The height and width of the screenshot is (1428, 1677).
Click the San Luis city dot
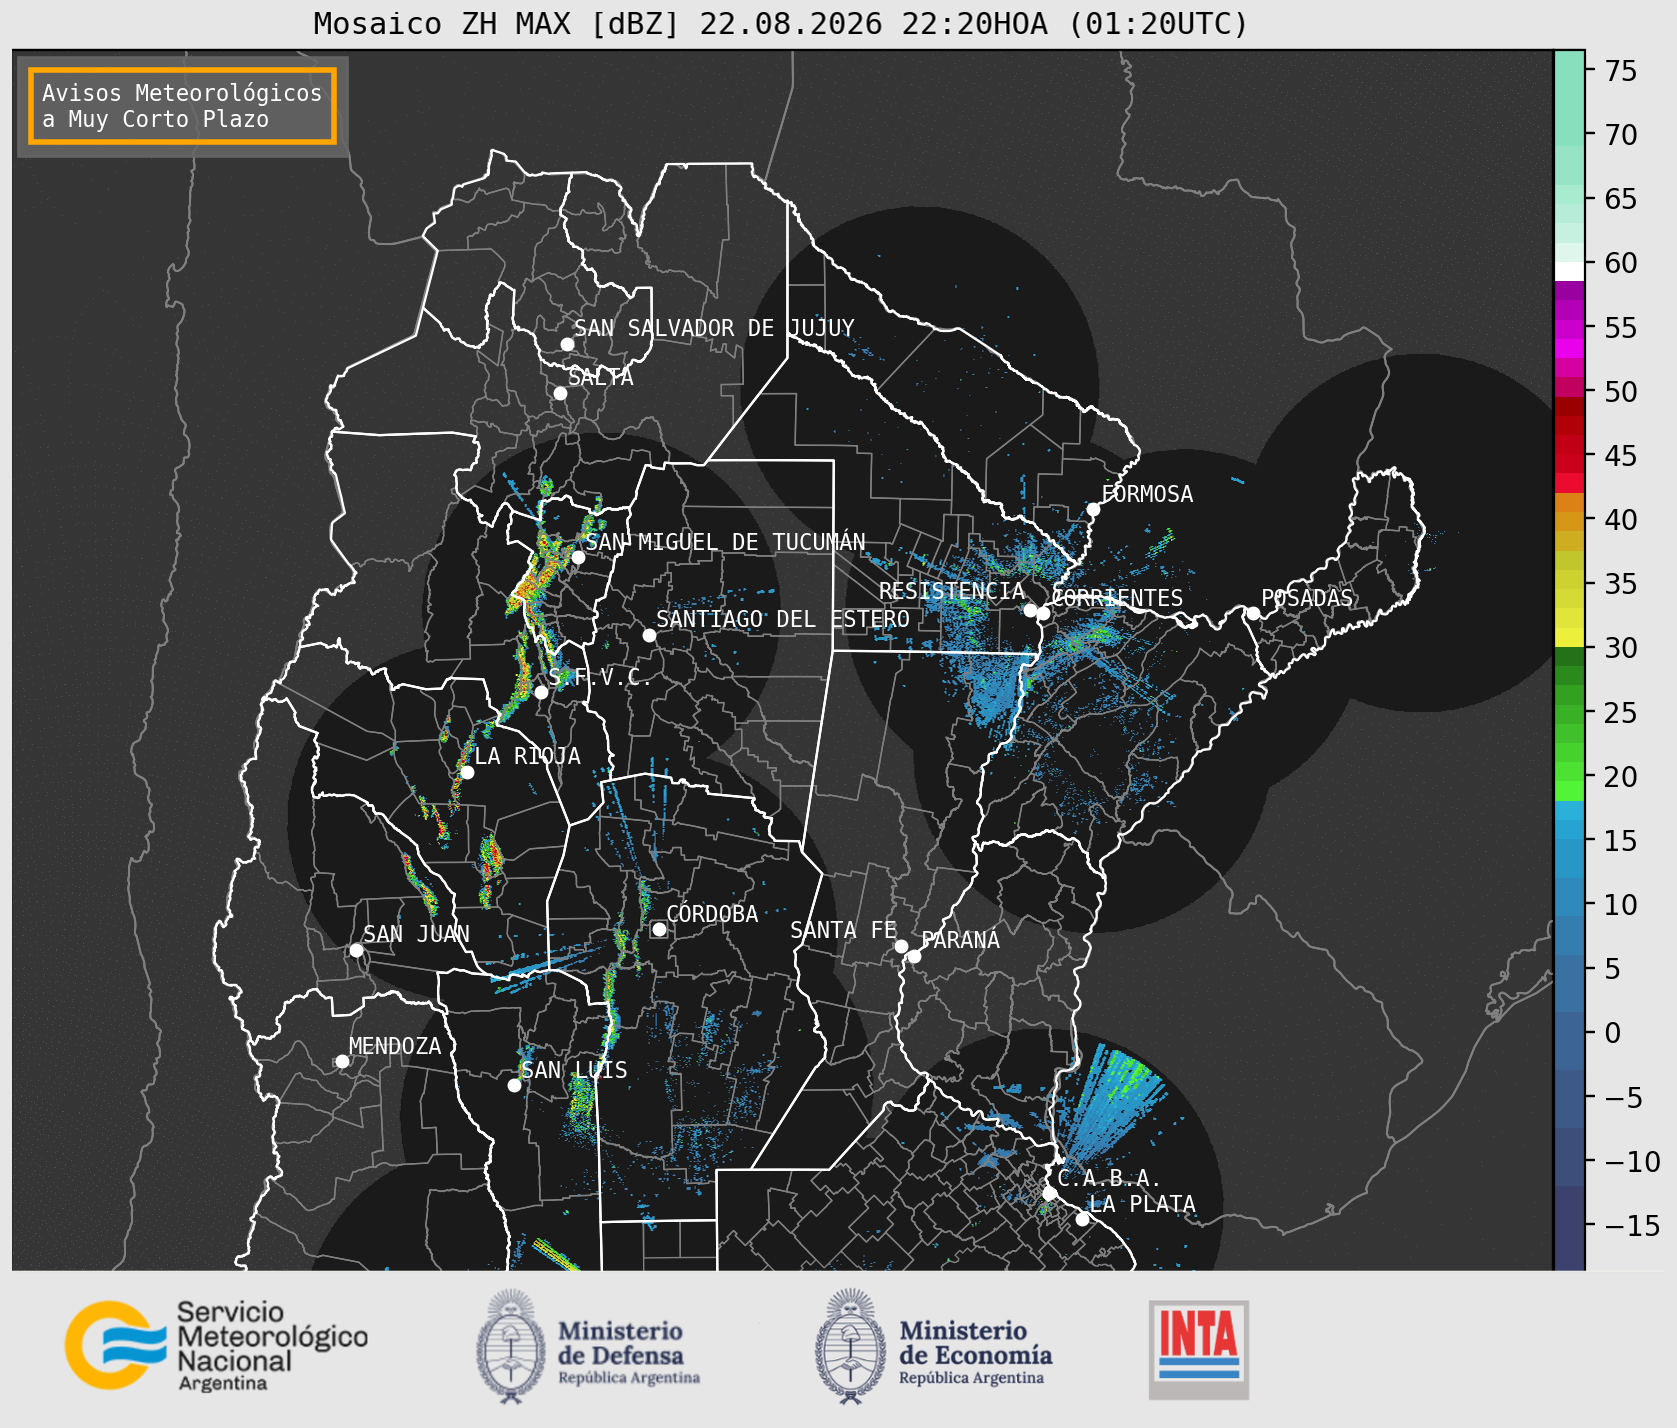tap(514, 1085)
